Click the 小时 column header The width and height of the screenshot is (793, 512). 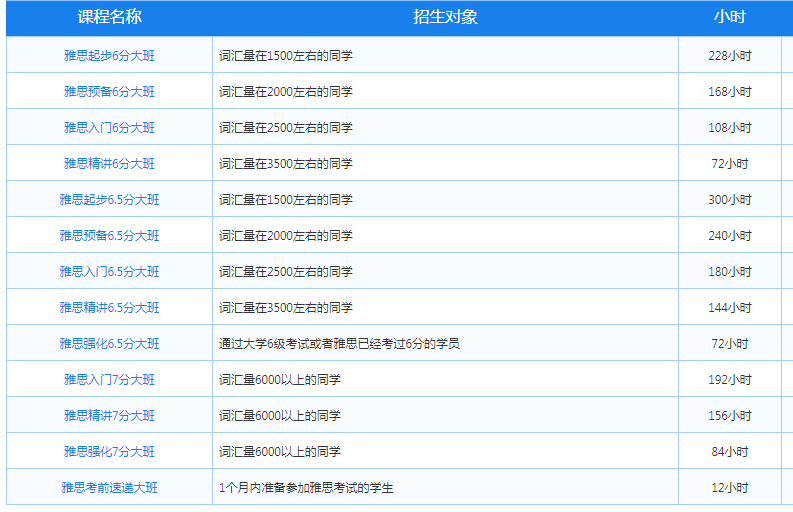[x=729, y=17]
